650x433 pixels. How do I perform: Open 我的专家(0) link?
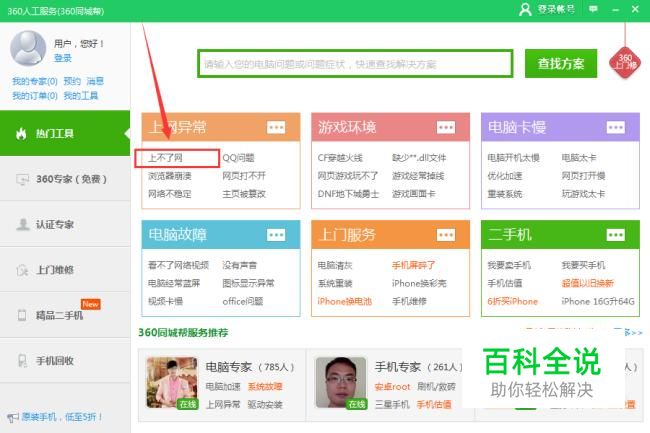click(x=35, y=81)
